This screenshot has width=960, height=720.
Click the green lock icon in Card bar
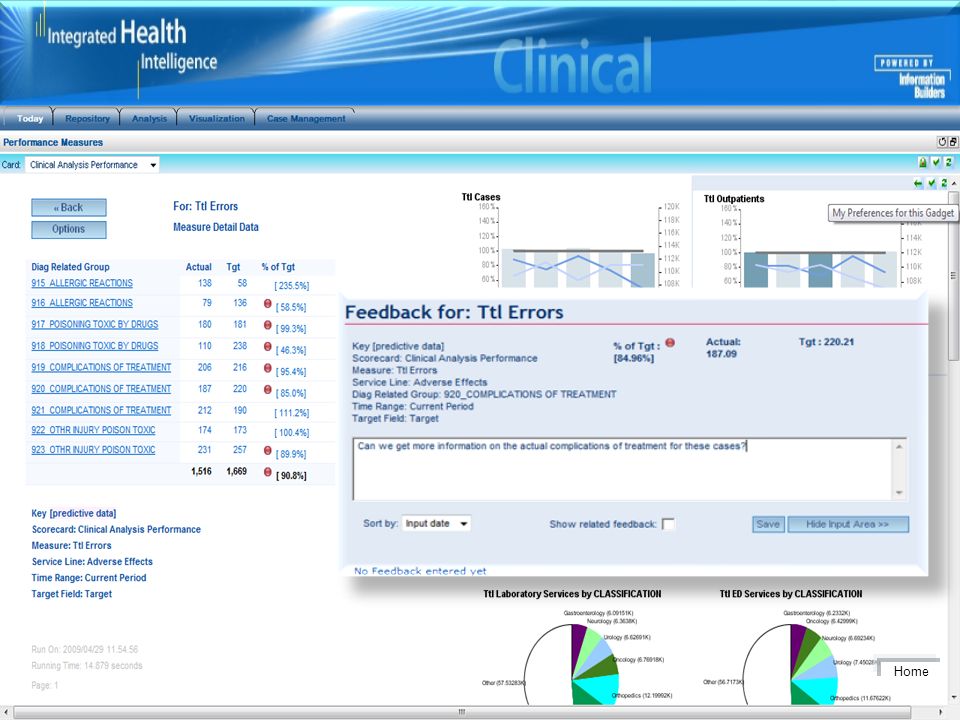point(923,162)
